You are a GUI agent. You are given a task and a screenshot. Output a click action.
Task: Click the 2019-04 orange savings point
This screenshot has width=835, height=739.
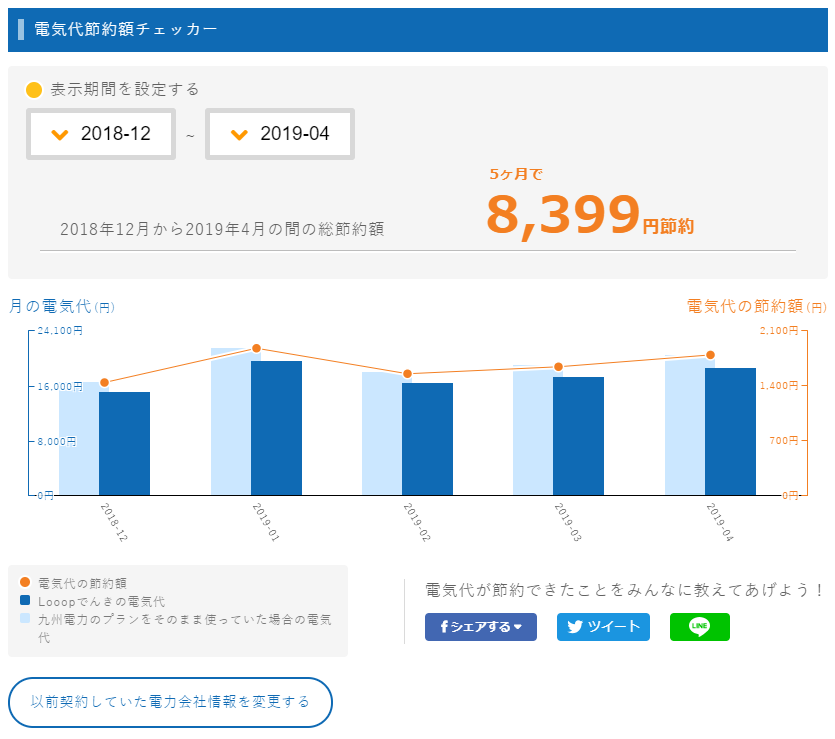coord(710,355)
